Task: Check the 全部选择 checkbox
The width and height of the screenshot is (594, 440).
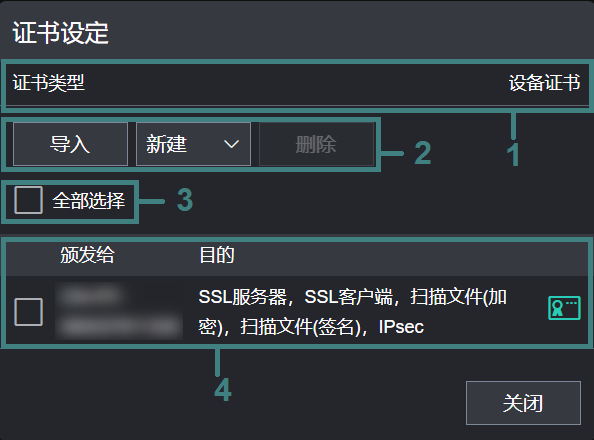Action: click(x=28, y=200)
